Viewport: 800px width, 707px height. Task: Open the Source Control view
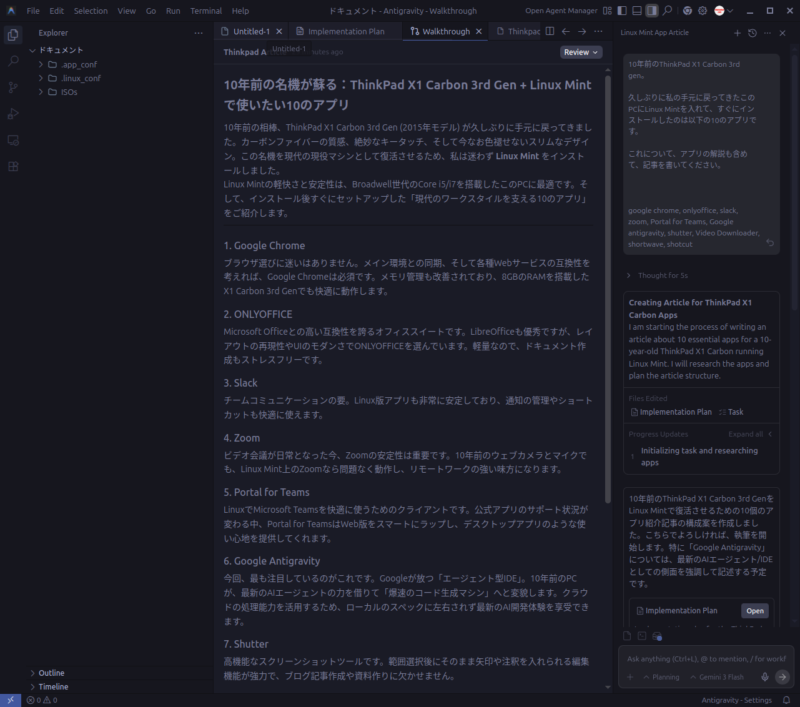pos(13,88)
